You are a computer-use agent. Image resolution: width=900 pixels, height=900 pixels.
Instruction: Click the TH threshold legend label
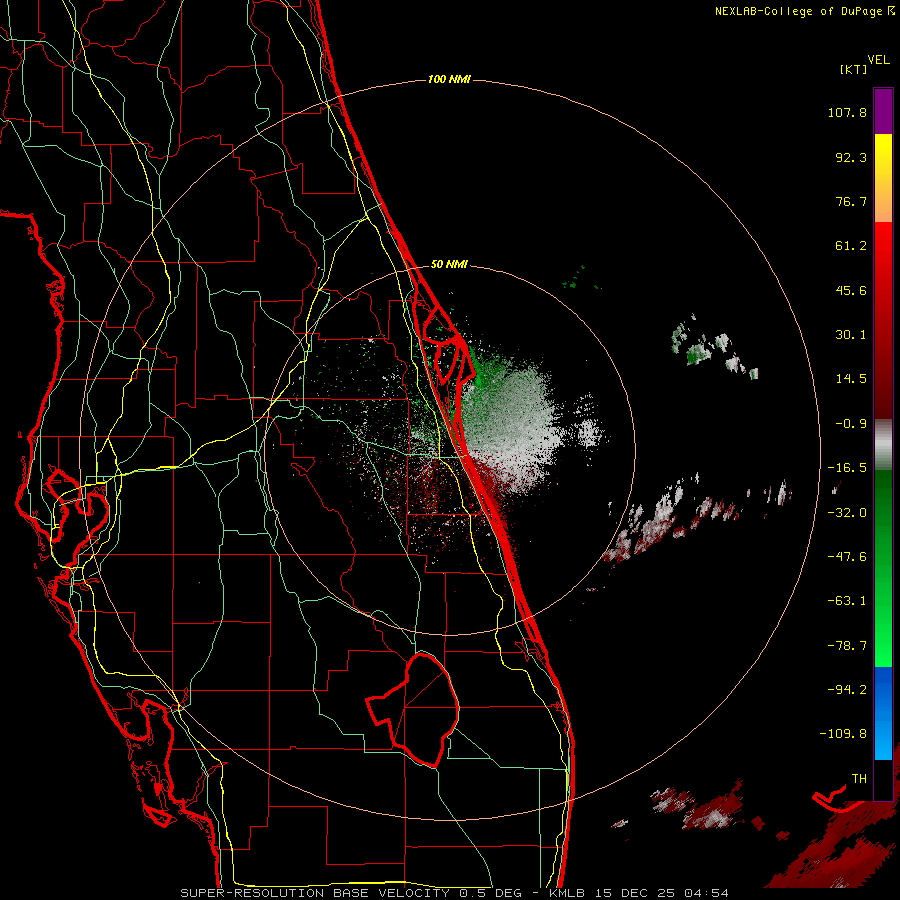859,778
